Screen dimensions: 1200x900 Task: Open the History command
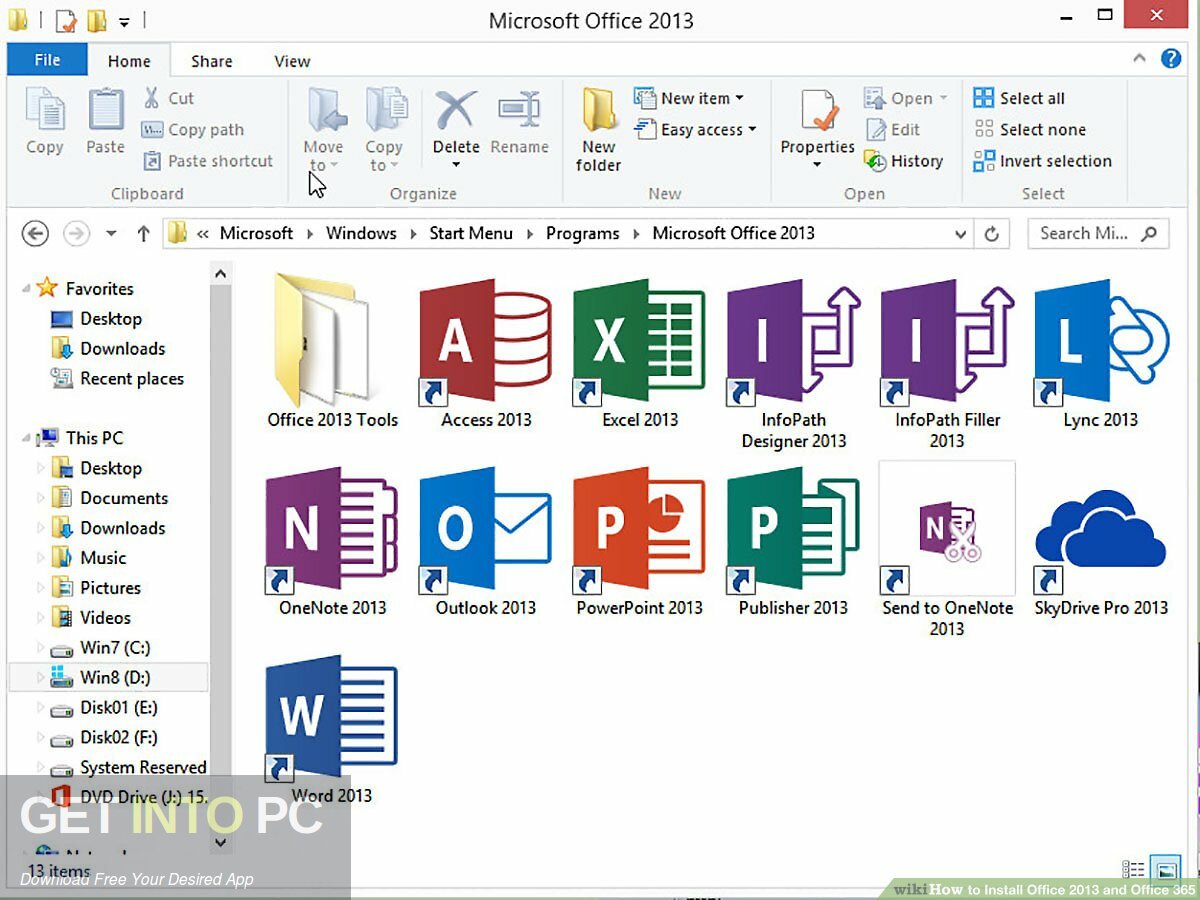pos(904,161)
